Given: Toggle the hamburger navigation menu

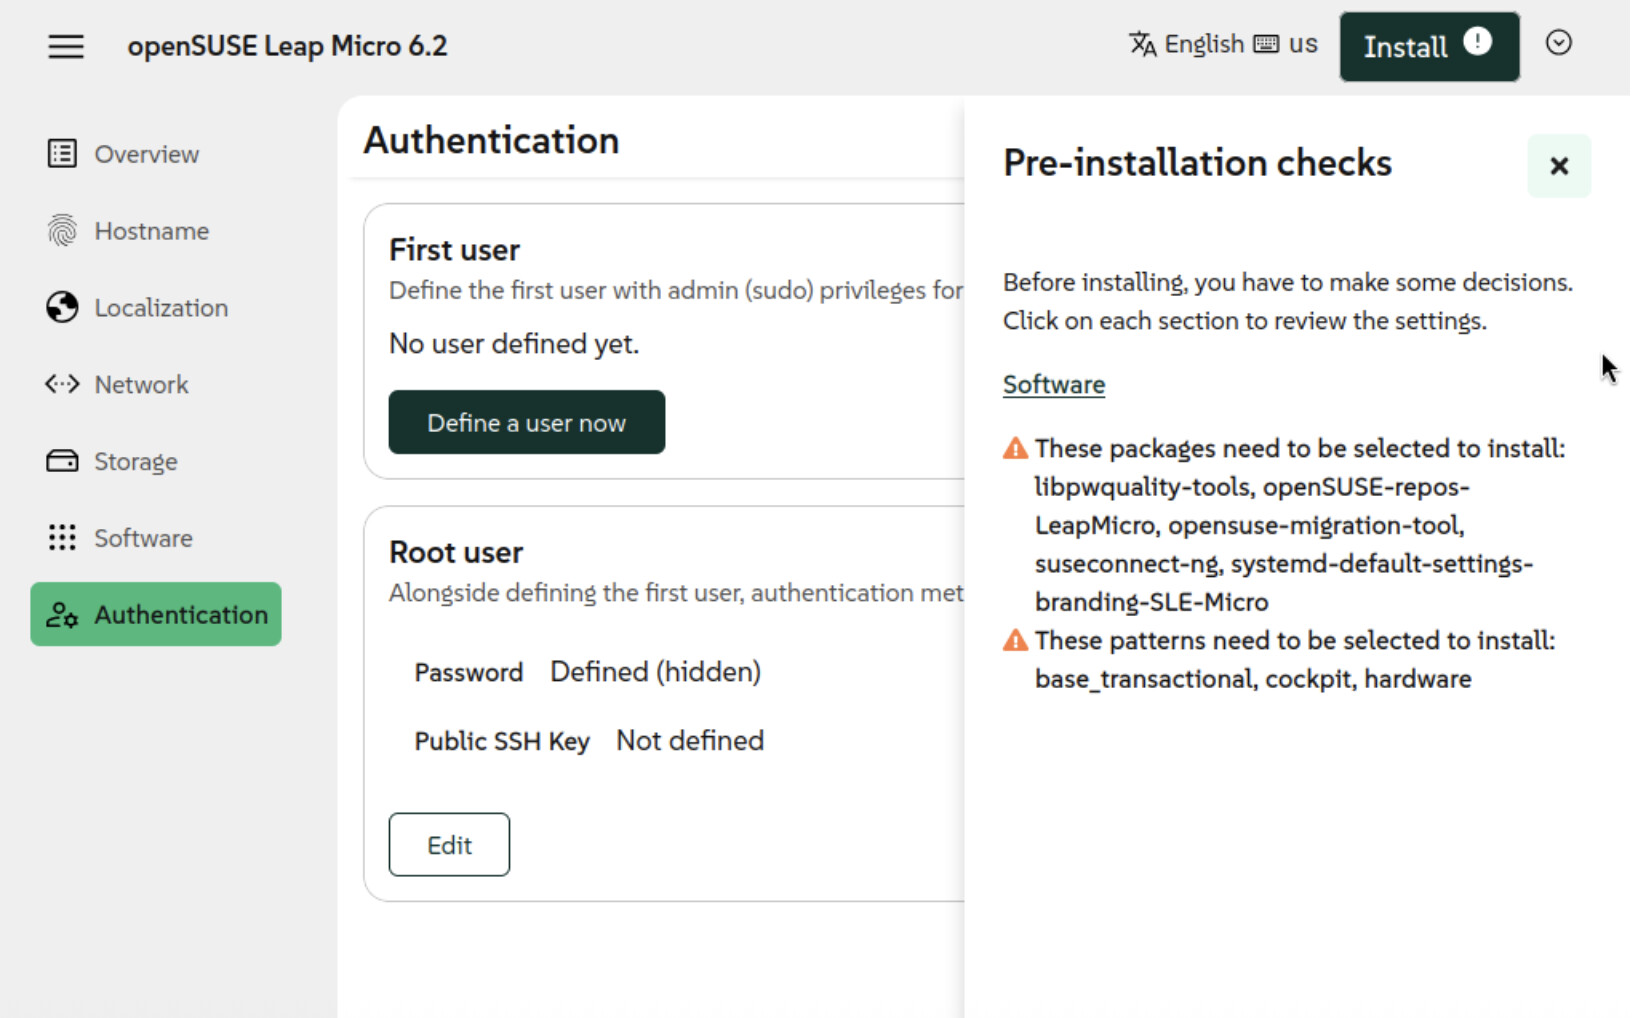Looking at the screenshot, I should click(x=66, y=46).
